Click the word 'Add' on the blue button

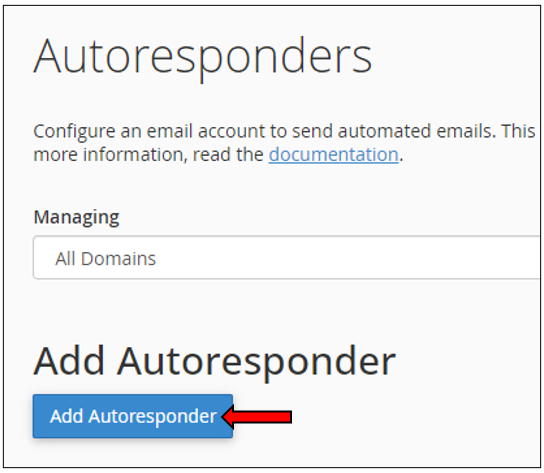(x=67, y=416)
